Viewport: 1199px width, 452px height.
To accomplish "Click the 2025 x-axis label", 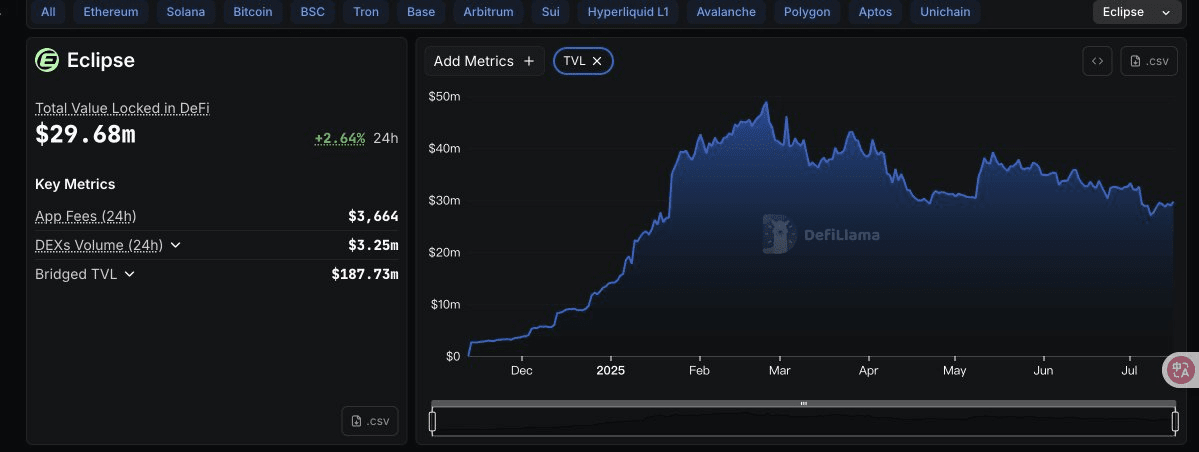I will tap(610, 371).
